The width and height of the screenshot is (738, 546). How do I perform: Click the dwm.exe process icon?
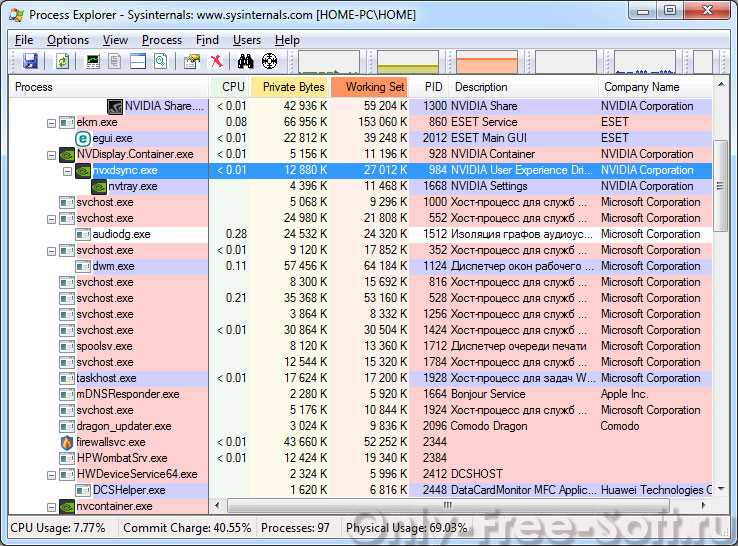(83, 266)
